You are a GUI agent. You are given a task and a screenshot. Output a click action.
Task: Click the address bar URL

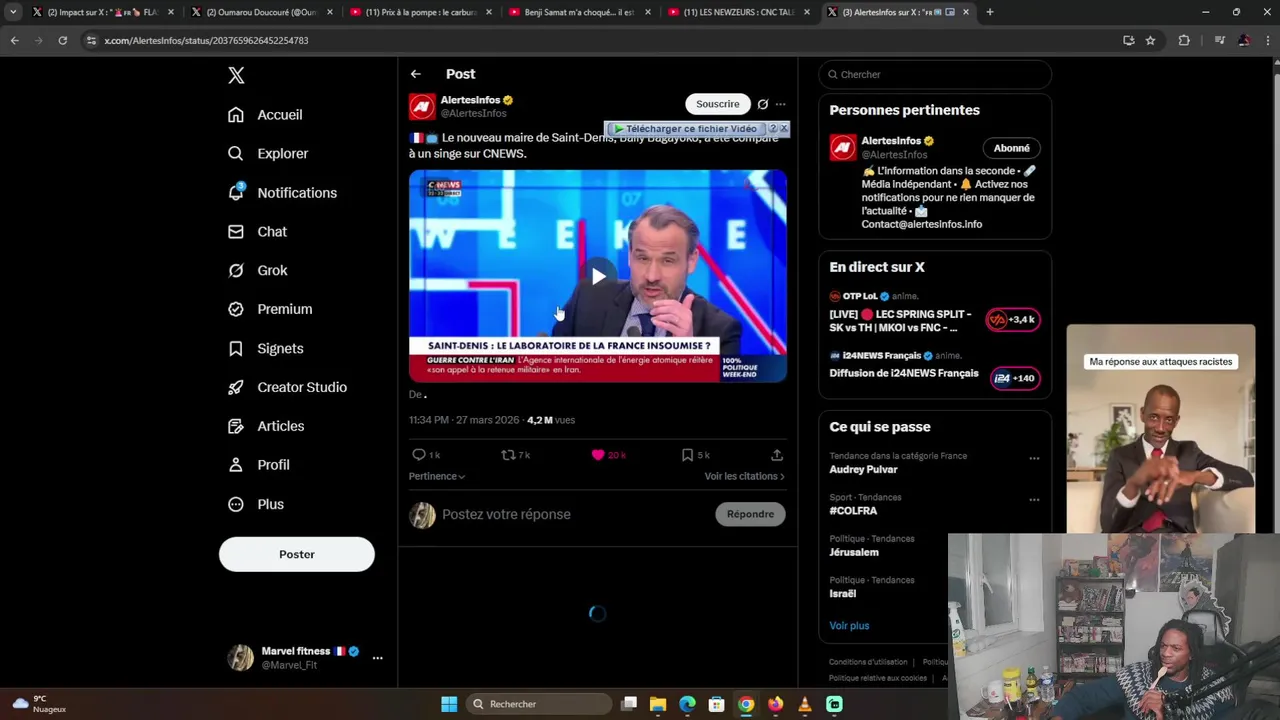[x=206, y=41]
